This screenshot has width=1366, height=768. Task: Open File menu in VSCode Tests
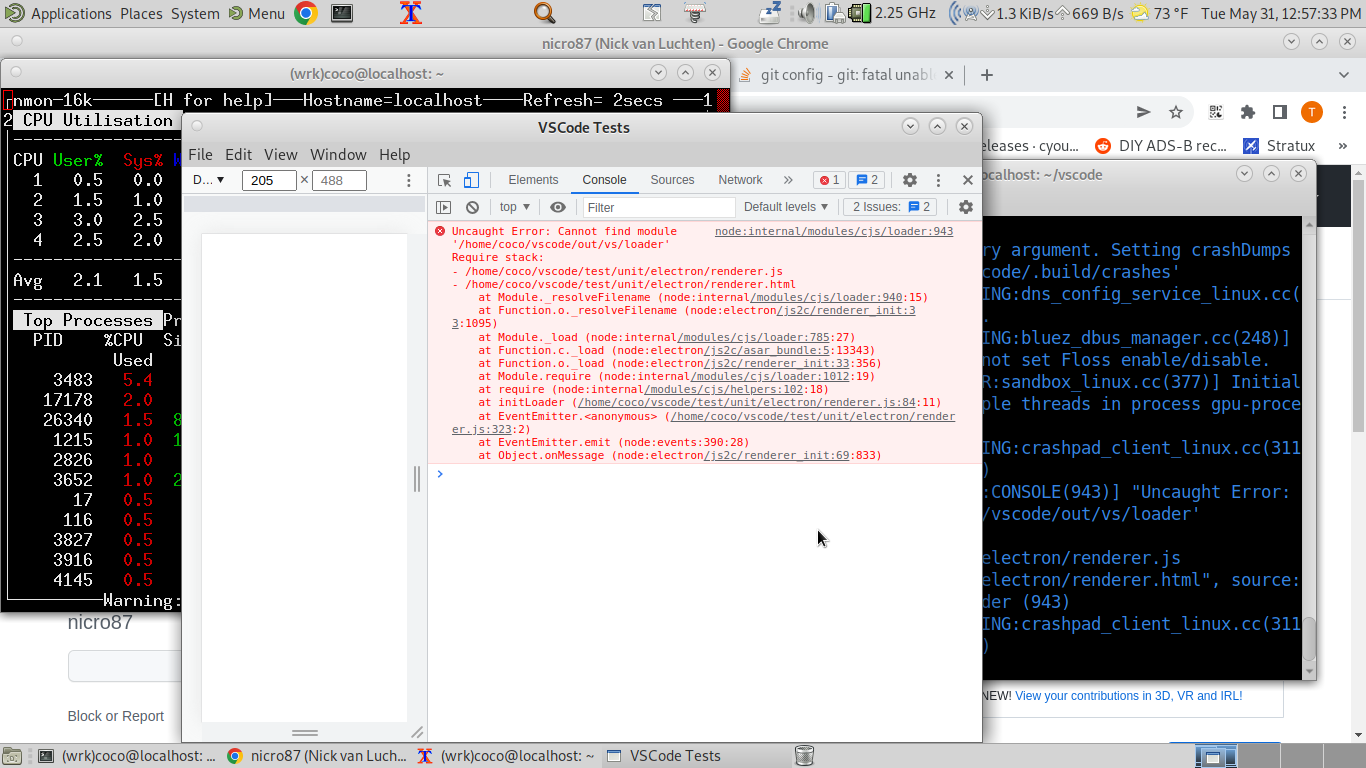click(200, 154)
